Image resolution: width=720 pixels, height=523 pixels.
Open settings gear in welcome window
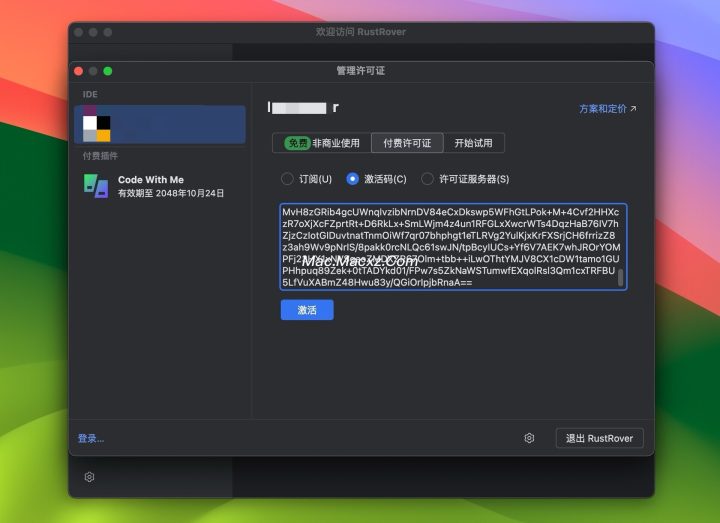coord(90,477)
